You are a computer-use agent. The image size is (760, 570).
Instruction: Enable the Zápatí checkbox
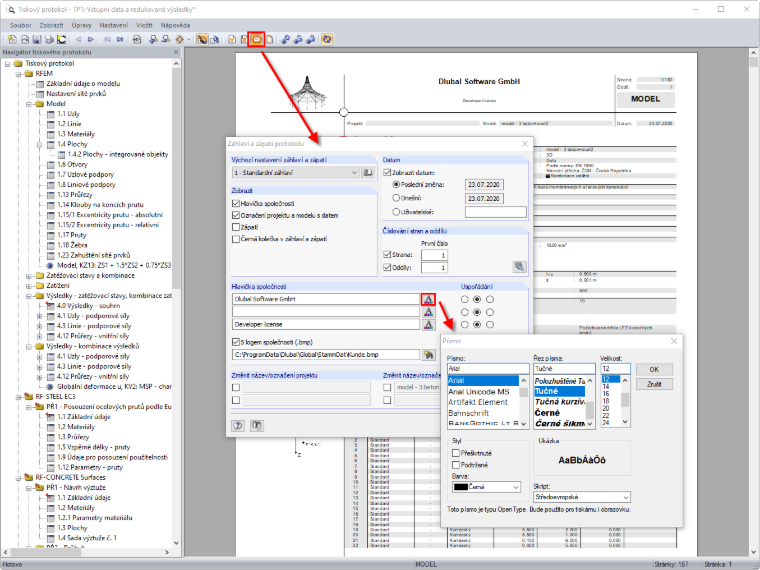(x=236, y=227)
